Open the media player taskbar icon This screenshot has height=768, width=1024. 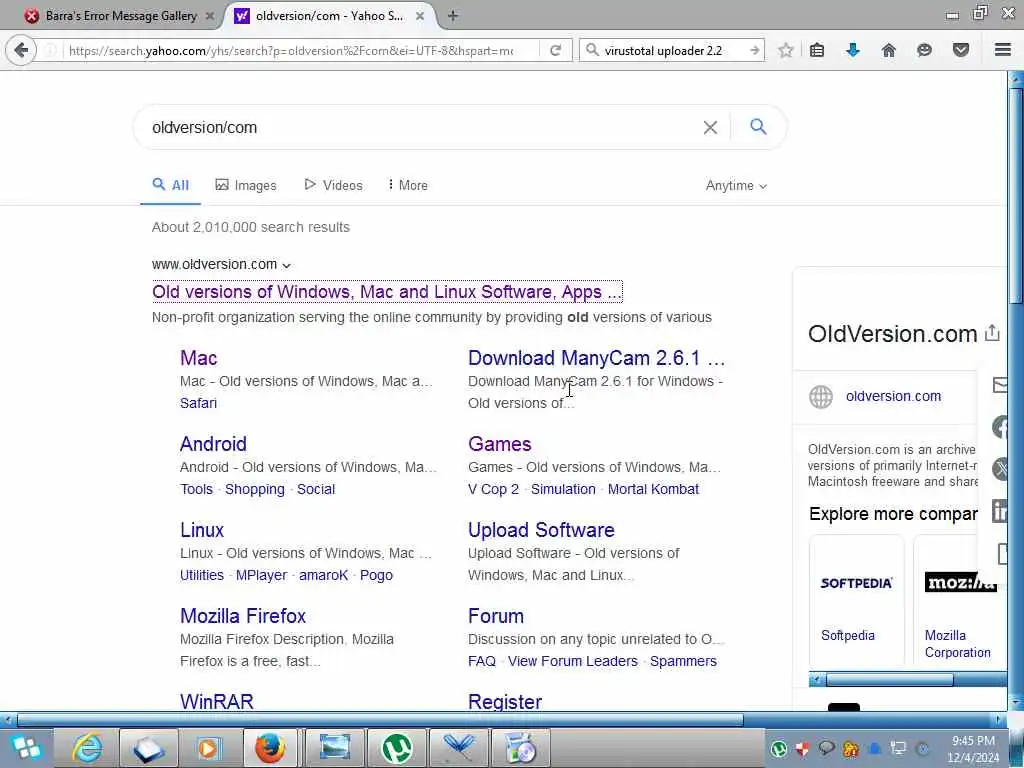click(x=209, y=748)
